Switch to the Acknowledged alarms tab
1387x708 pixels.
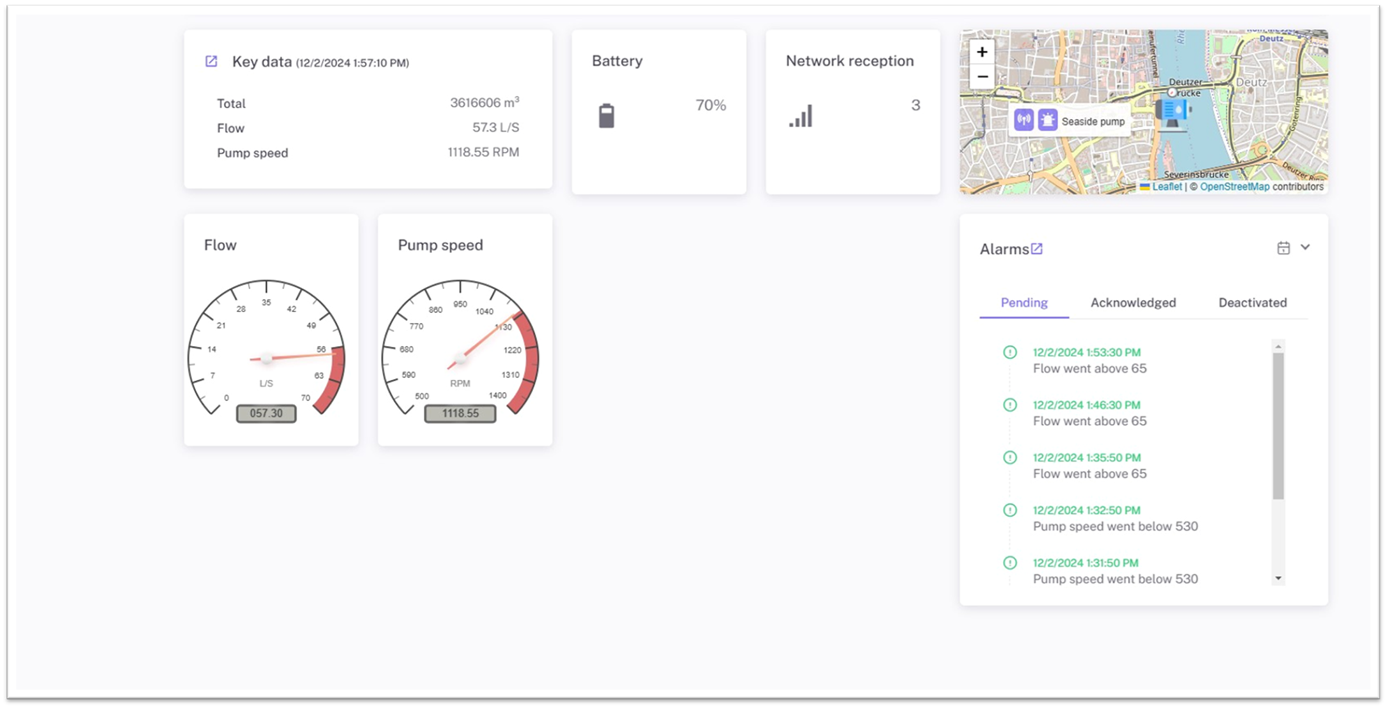[x=1133, y=302]
